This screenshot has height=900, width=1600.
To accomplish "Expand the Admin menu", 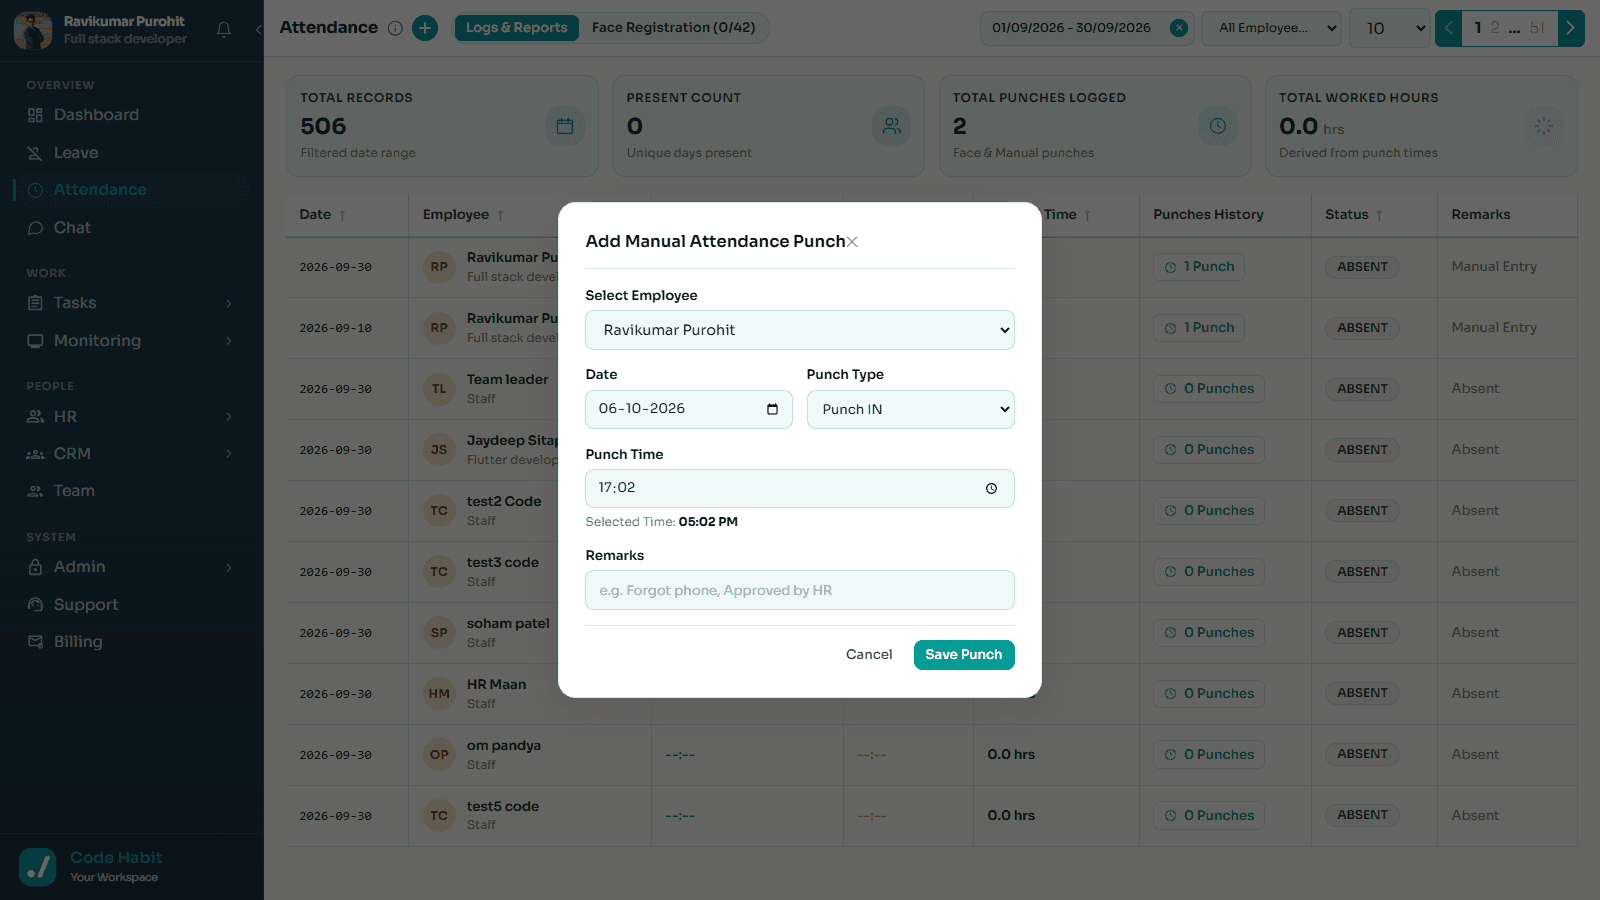I will point(132,567).
